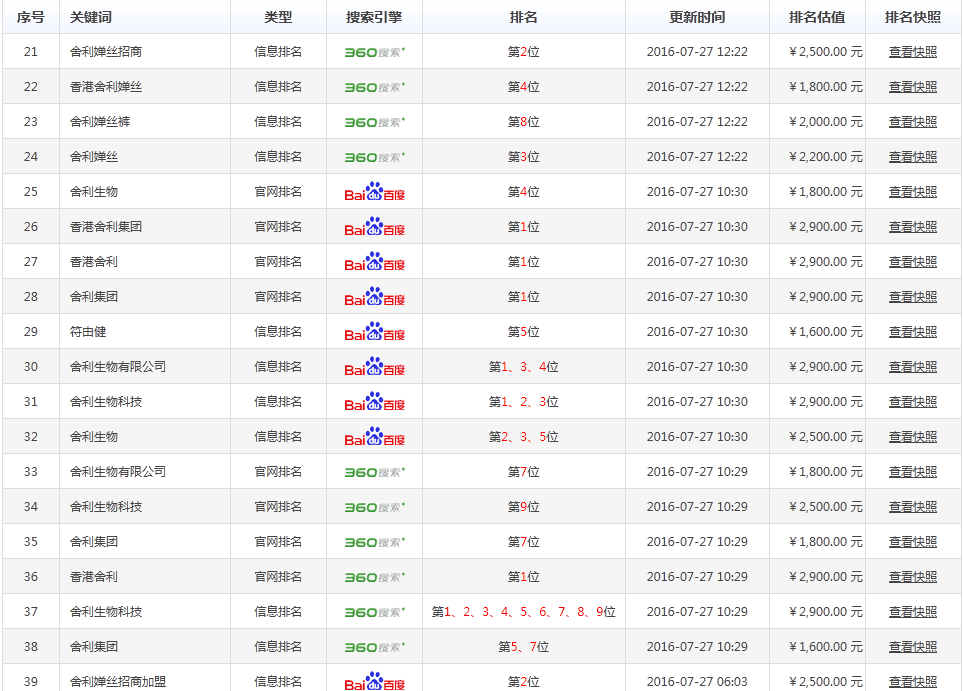
Task: Click value ￥2,200.00 元 in row 24
Action: point(826,157)
